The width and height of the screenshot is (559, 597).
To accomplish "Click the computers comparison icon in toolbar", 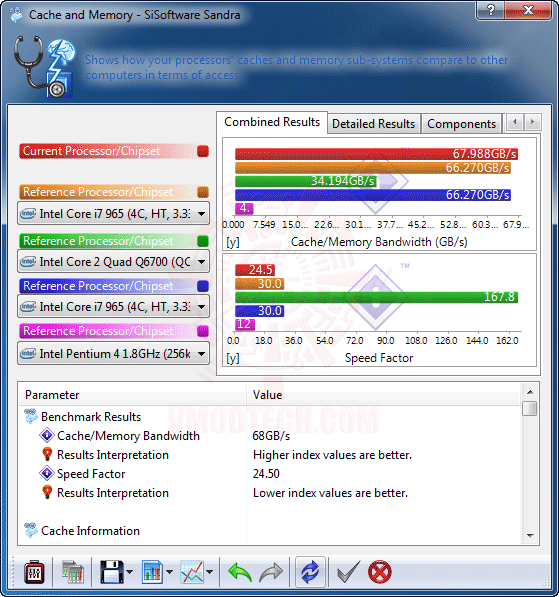I will [73, 571].
